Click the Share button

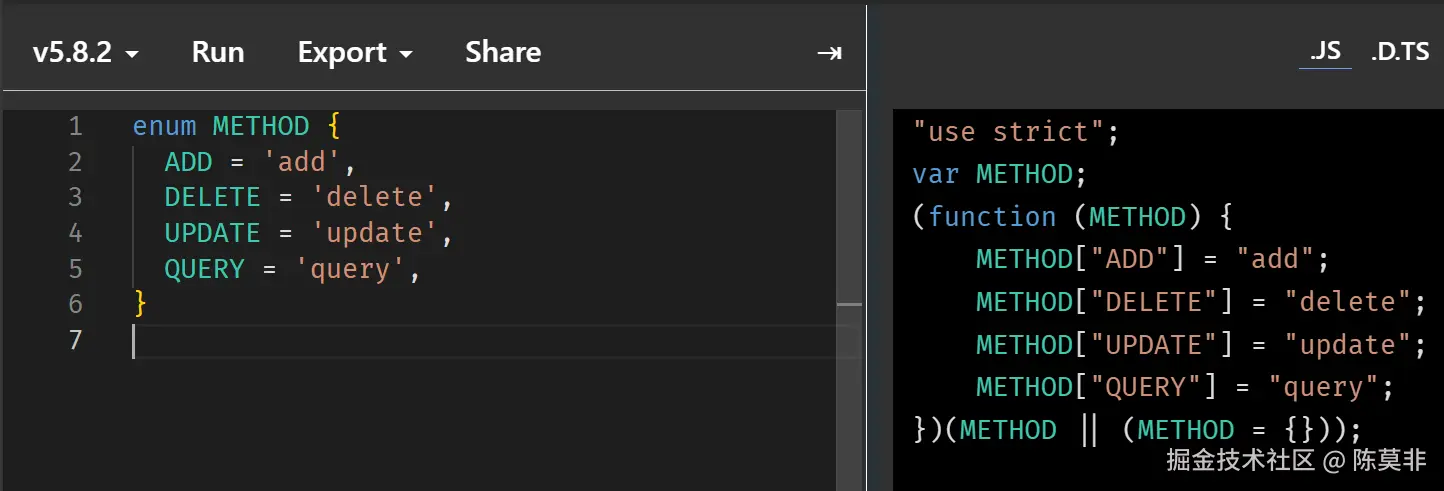tap(503, 53)
